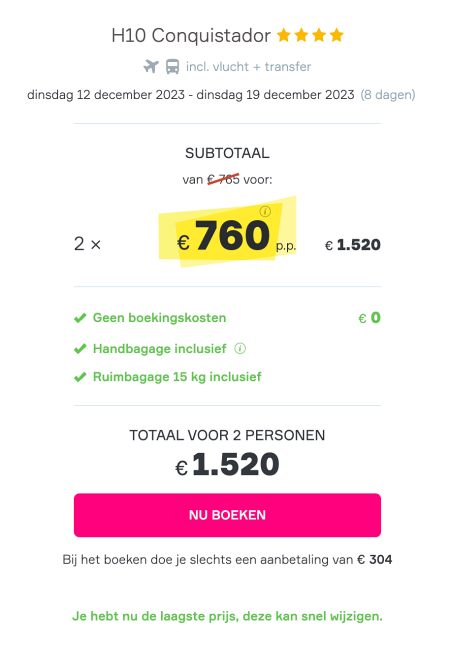Click the (8 dagen) duration text
Screen dimensions: 450x649
pos(388,95)
